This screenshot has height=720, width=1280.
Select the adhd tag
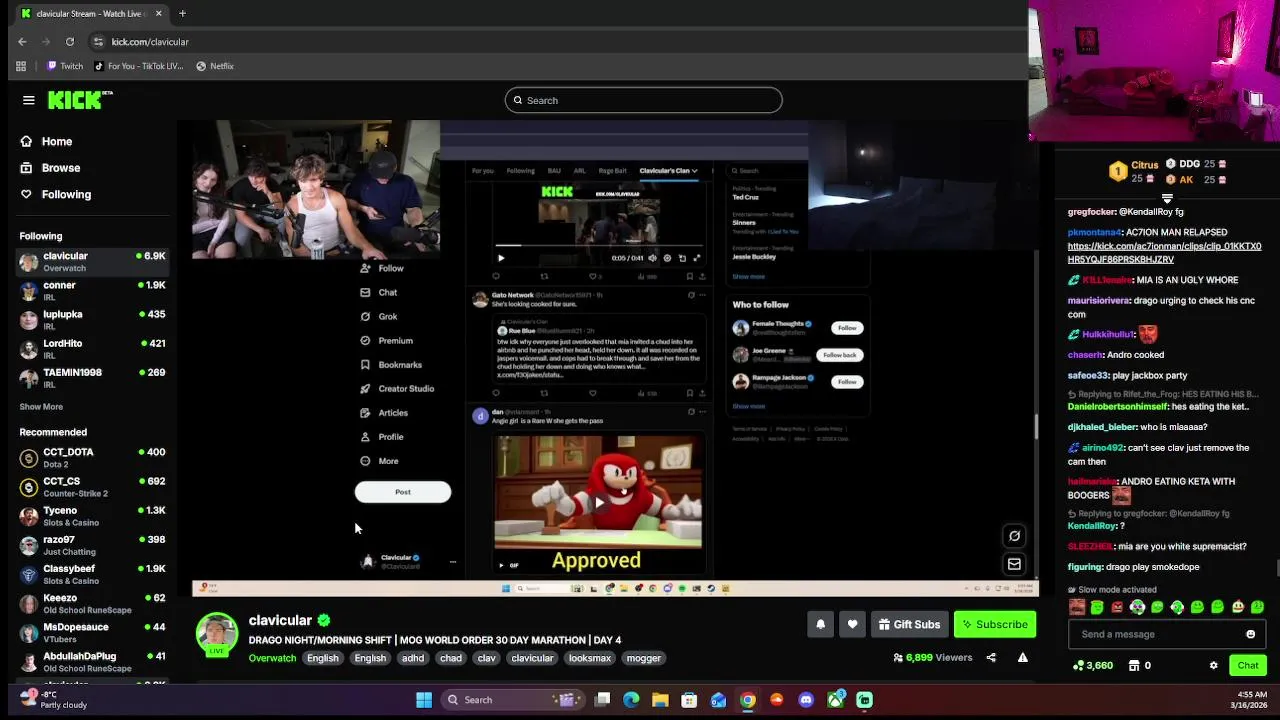pyautogui.click(x=413, y=658)
